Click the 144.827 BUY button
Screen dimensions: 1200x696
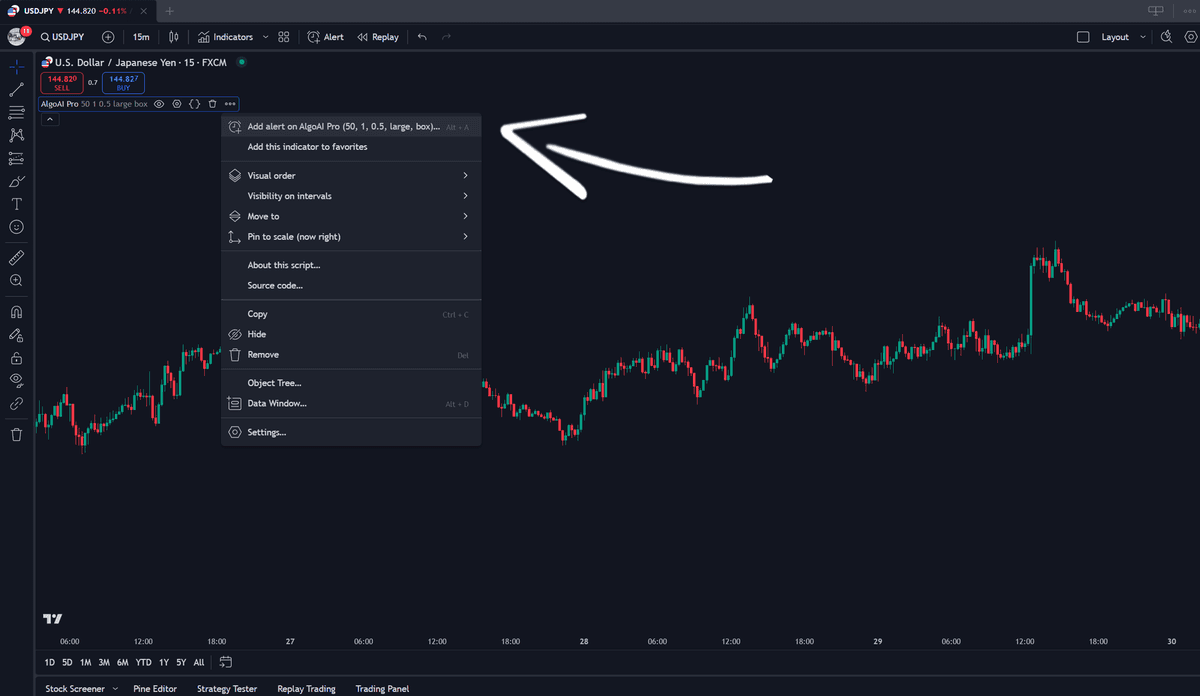(x=124, y=82)
